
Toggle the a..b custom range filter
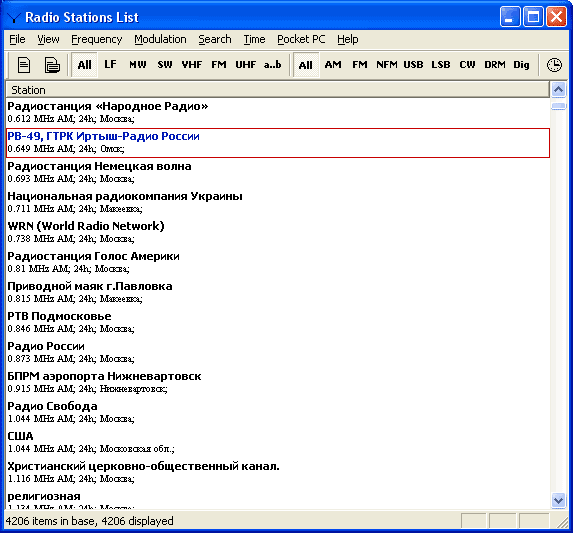point(273,65)
